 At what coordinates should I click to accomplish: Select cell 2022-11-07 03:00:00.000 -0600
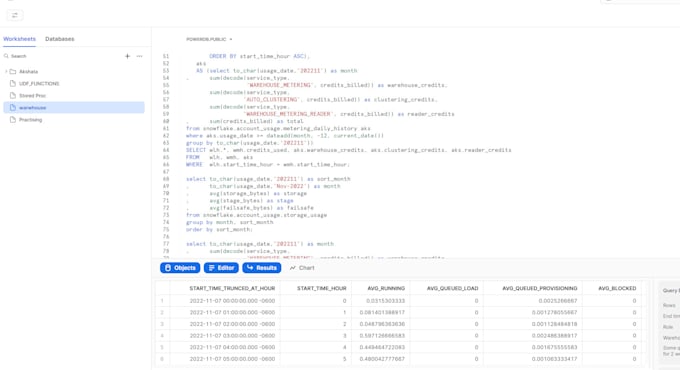pos(232,336)
